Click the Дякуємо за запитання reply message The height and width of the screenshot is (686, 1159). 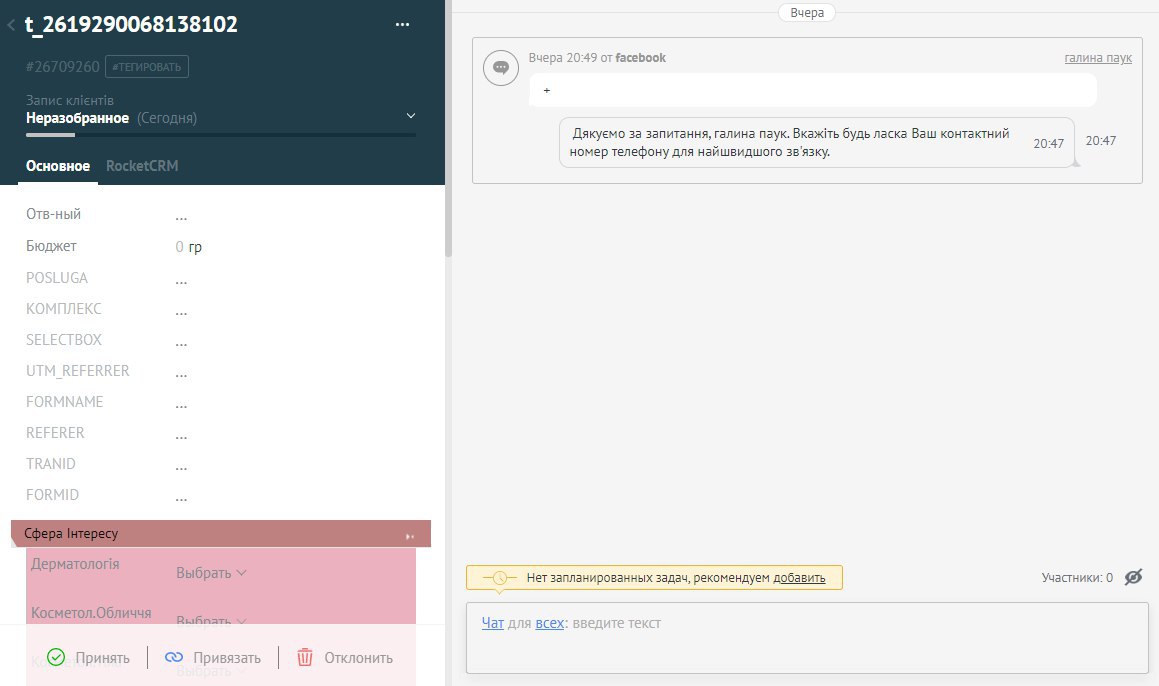817,143
